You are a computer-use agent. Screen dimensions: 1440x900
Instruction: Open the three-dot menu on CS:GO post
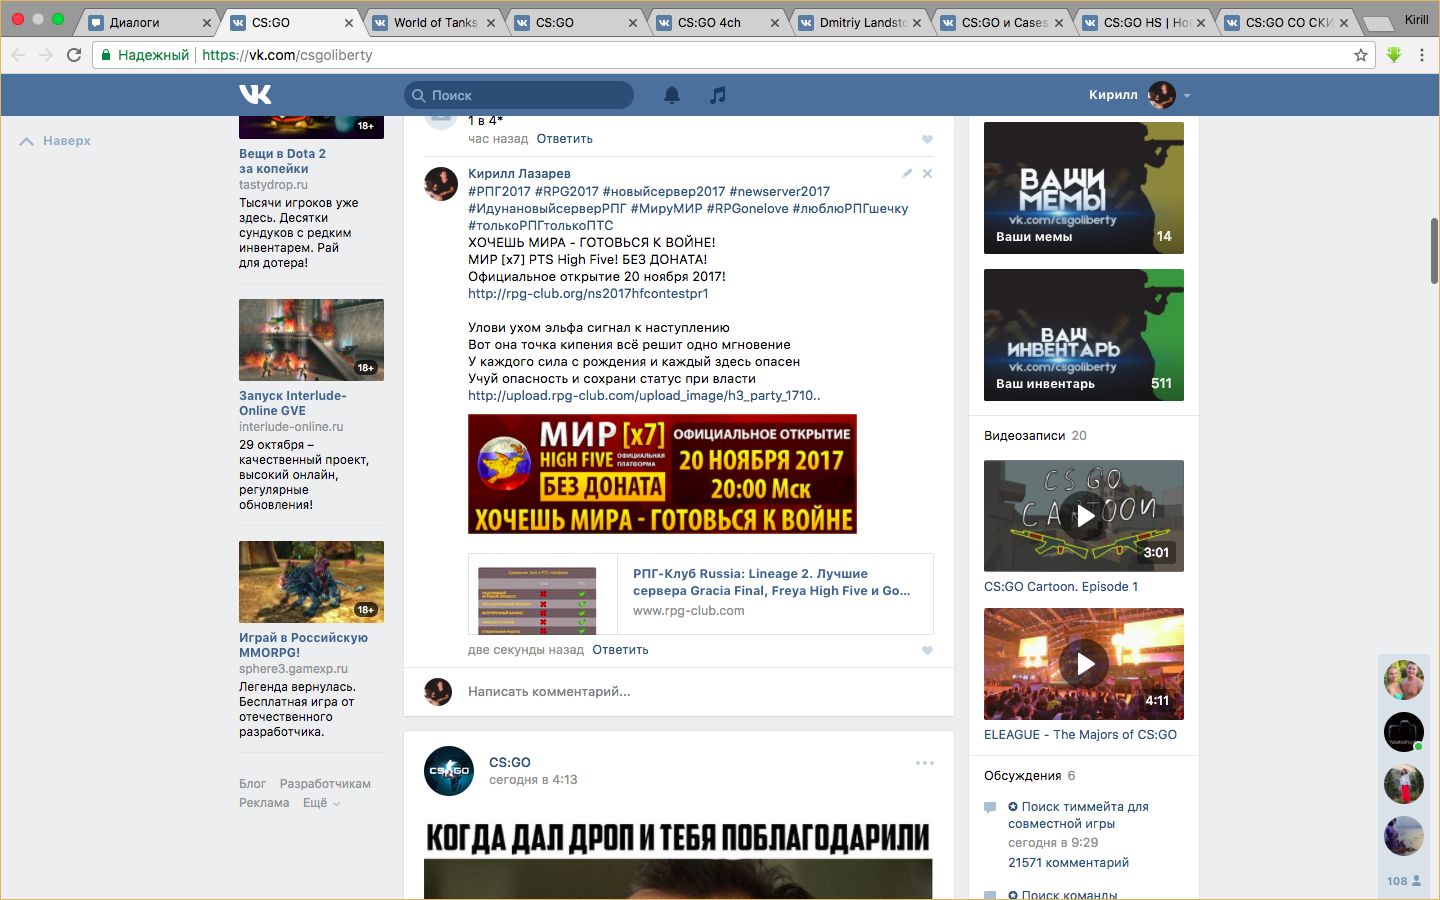point(925,763)
